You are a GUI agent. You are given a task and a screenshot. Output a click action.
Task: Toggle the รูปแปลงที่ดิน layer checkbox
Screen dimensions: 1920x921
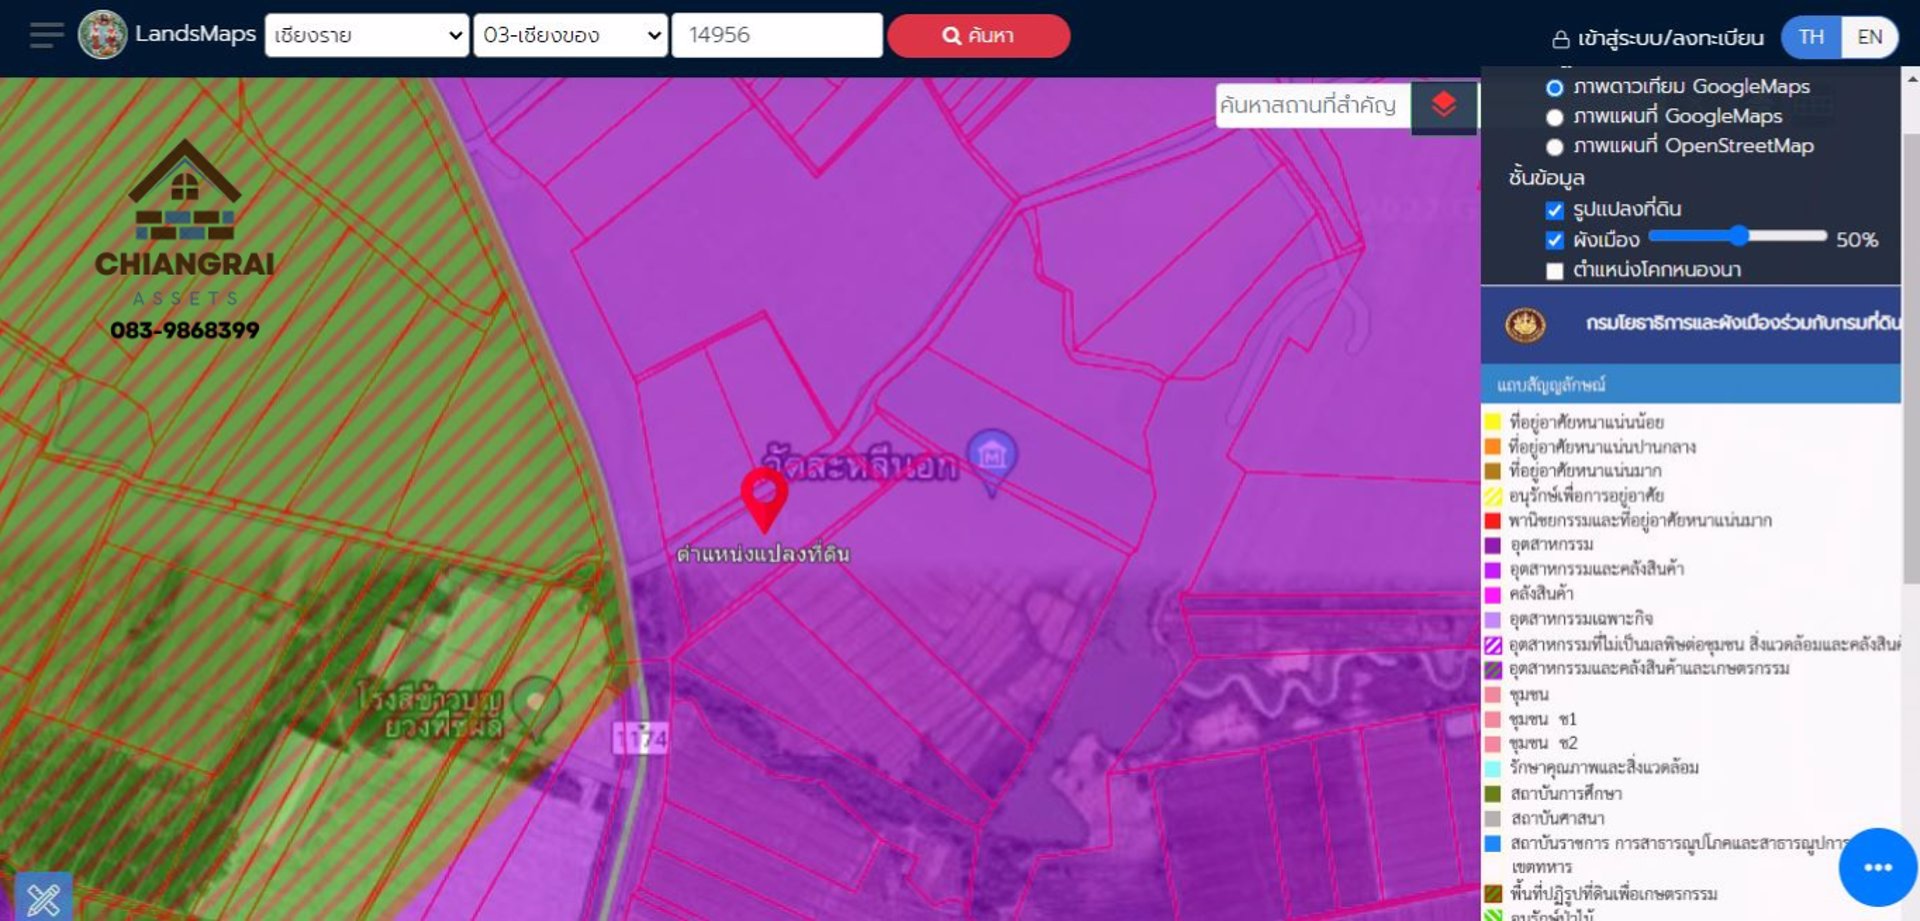pos(1555,210)
